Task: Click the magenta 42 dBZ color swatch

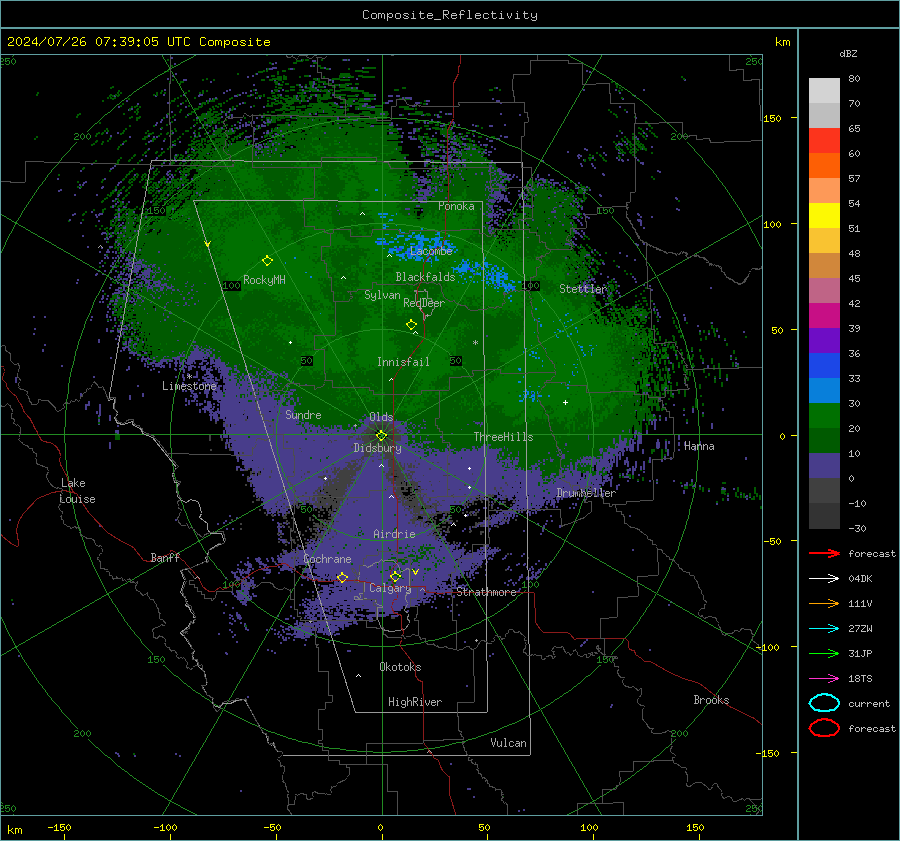Action: coord(824,315)
